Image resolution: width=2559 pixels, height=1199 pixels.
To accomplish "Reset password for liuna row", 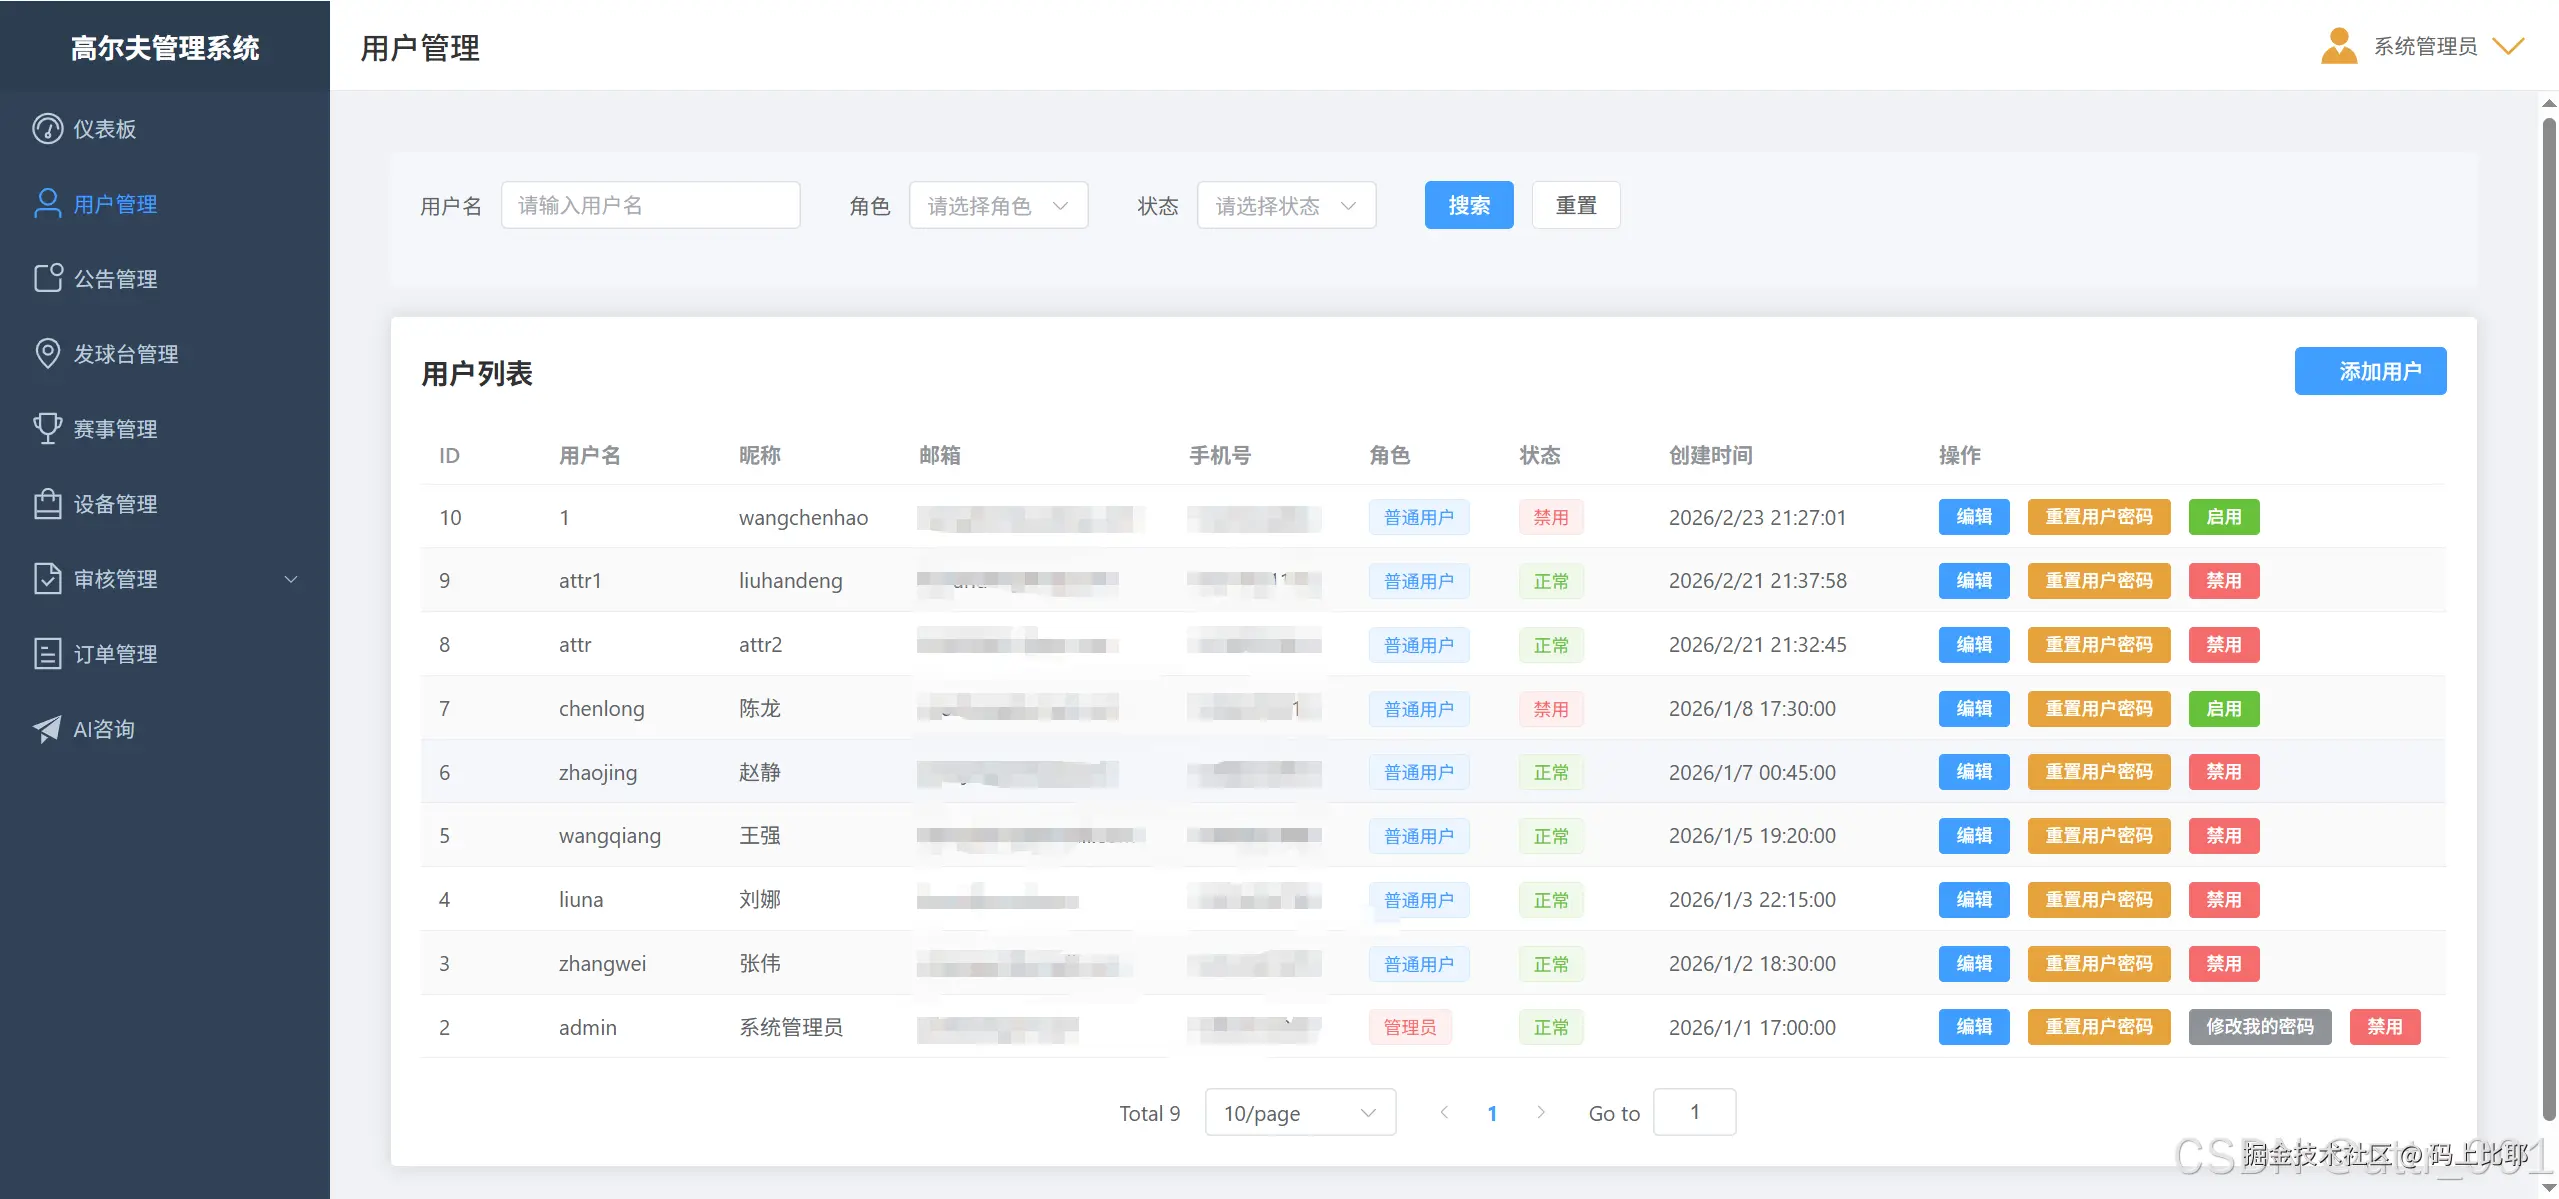I will 2099,900.
